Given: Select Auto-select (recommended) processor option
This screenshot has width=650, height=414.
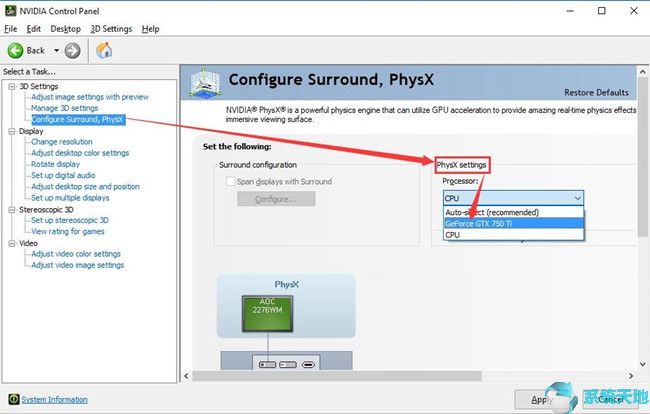Looking at the screenshot, I should click(513, 212).
